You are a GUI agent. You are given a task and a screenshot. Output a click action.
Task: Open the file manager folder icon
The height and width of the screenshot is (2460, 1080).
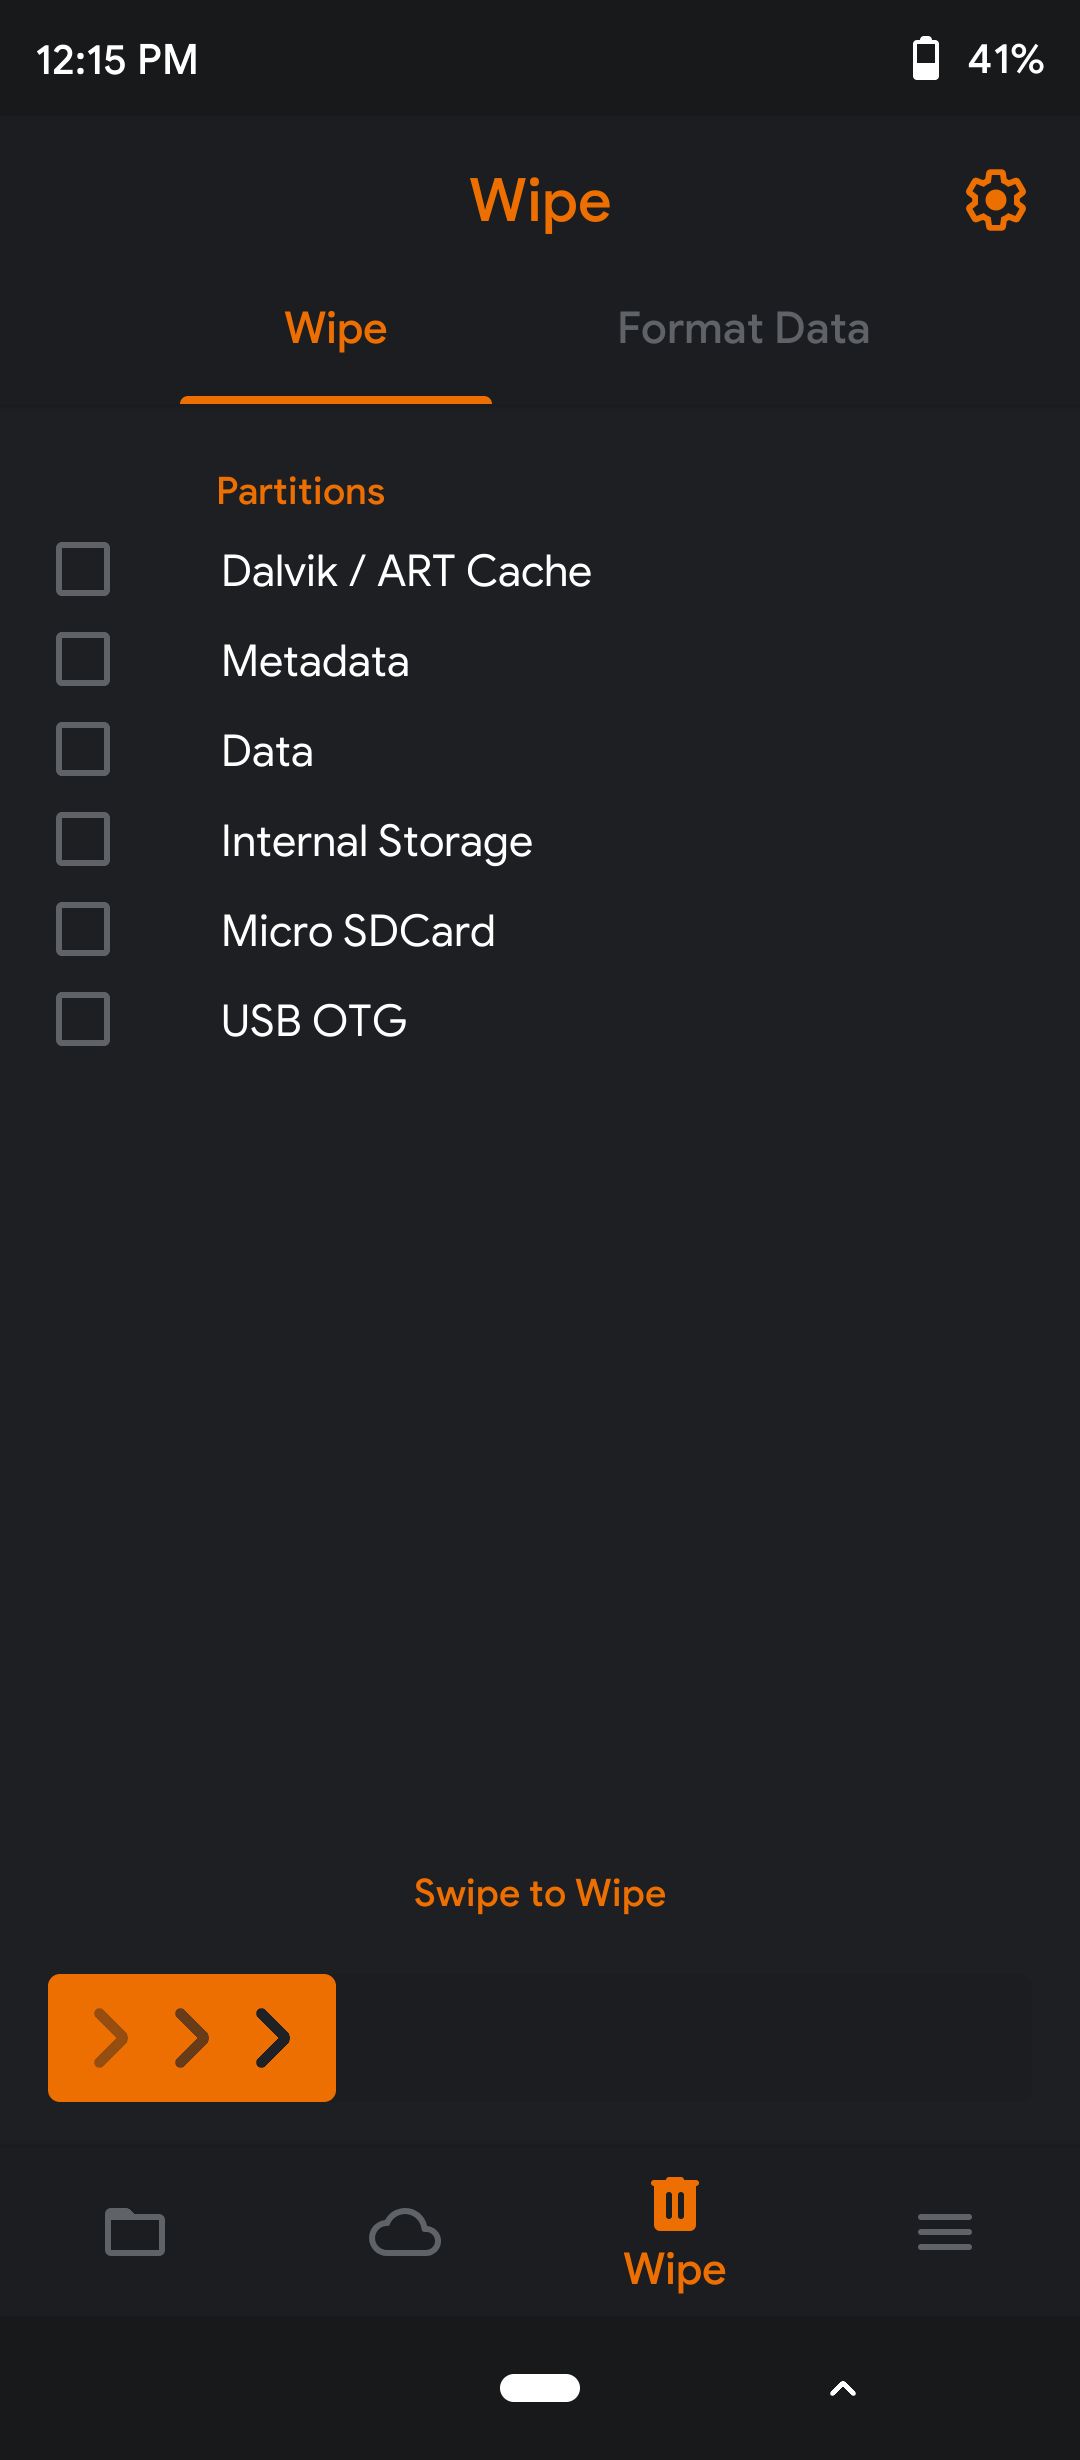tap(135, 2231)
